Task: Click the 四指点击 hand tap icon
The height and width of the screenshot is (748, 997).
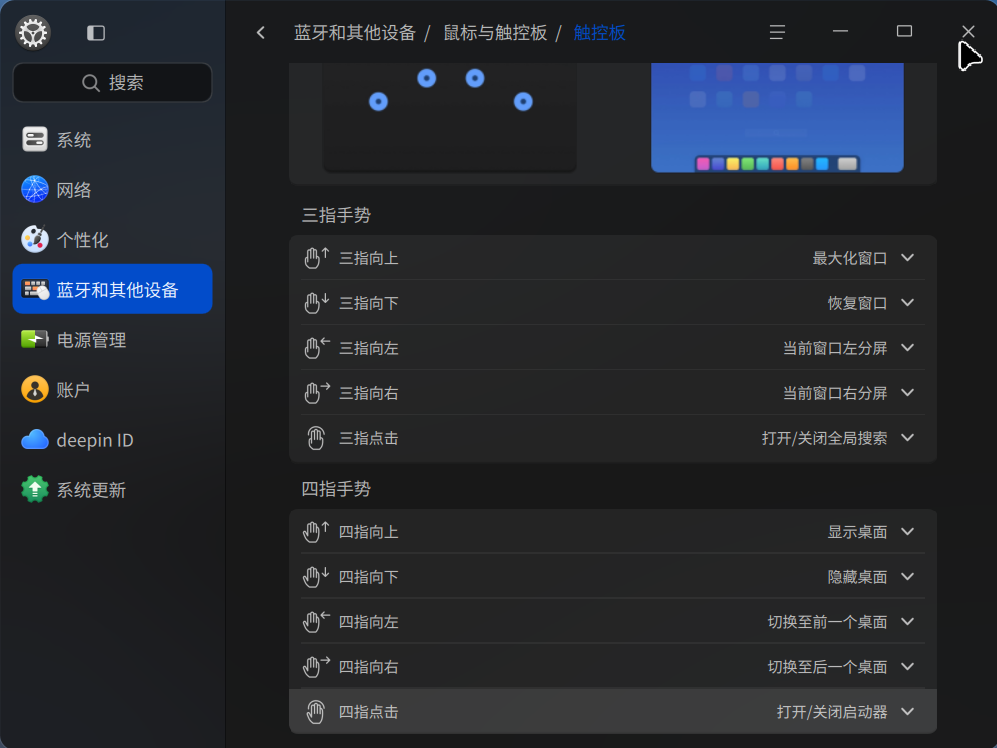Action: coord(316,712)
